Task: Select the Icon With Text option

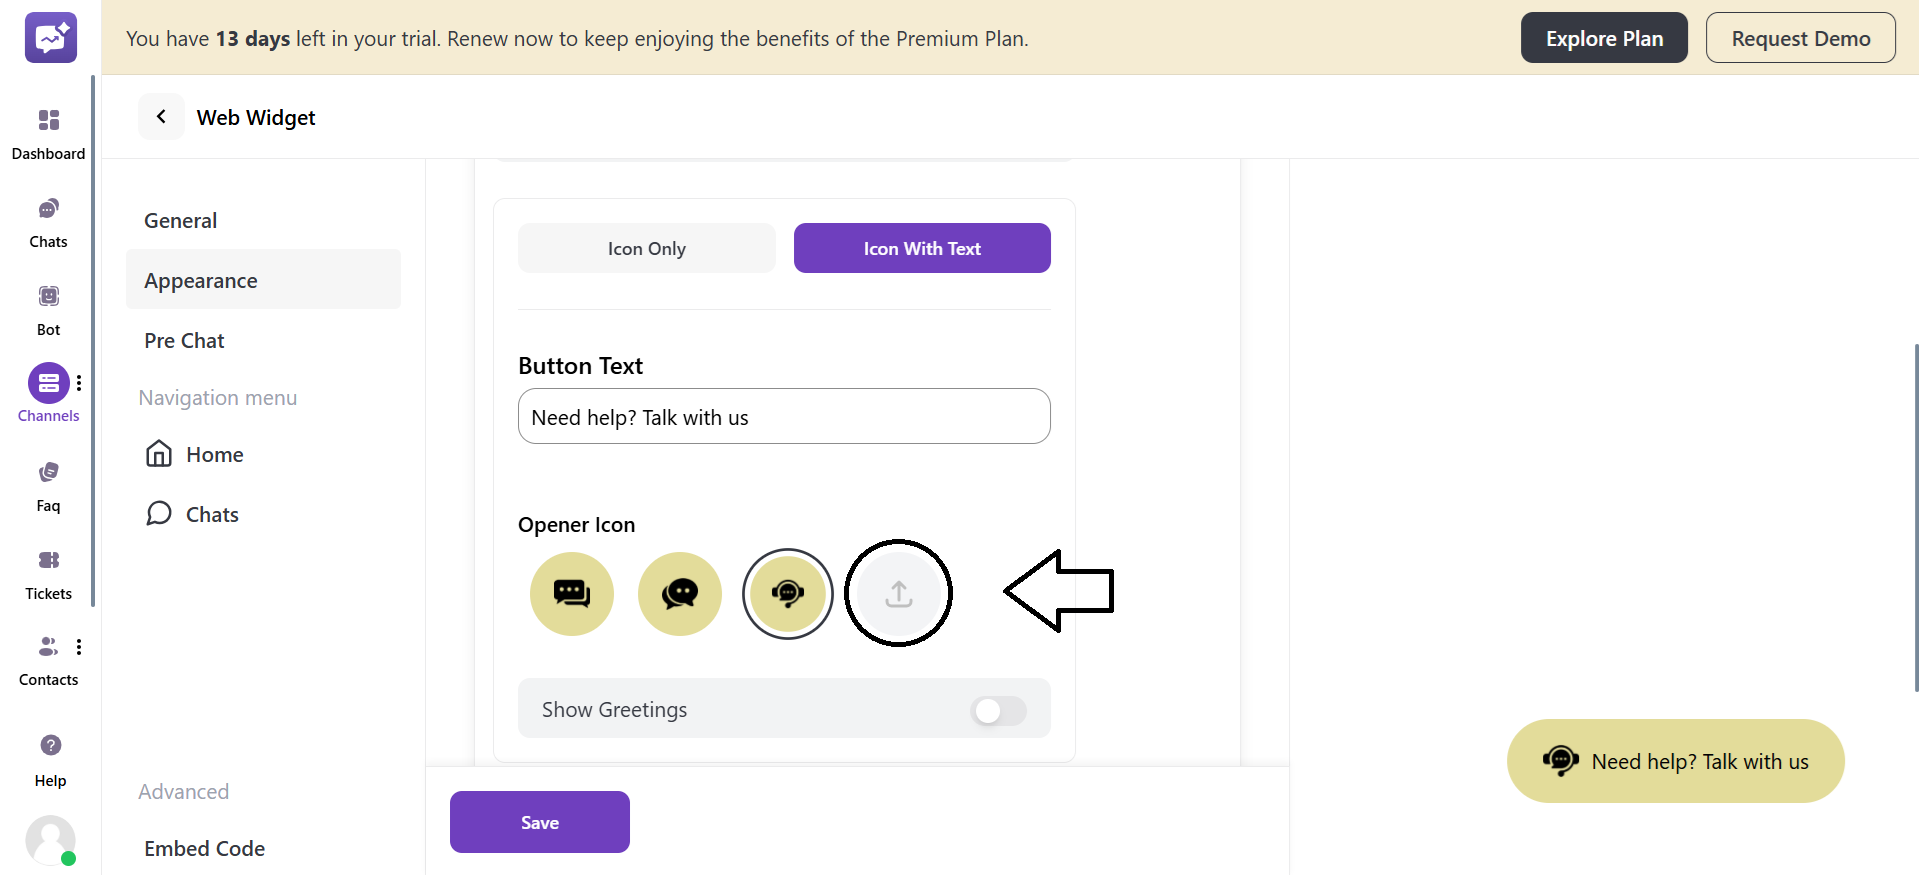Action: coord(922,249)
